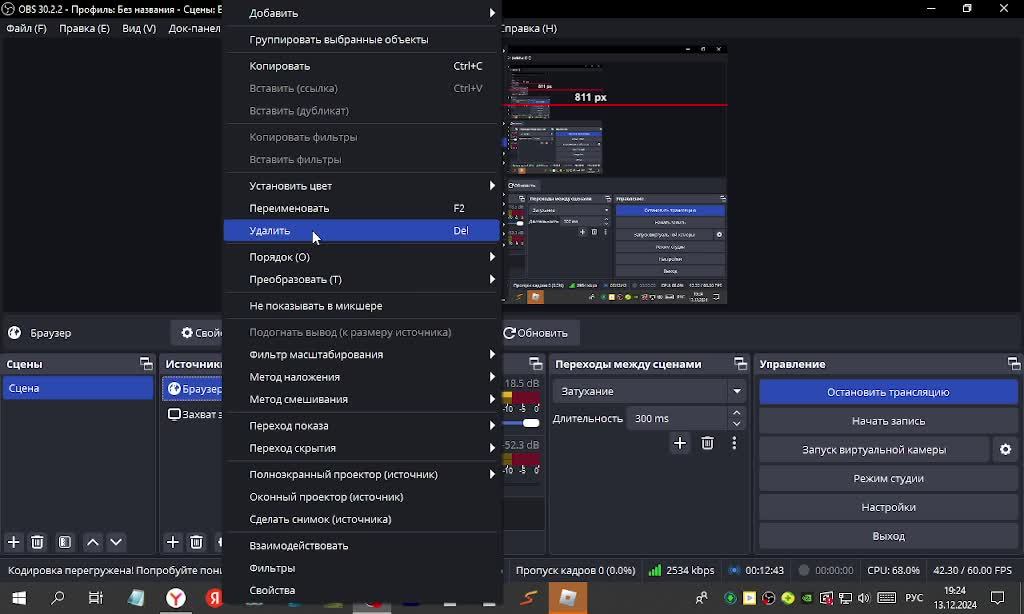This screenshot has height=614, width=1024.
Task: Open Оконный проектор (источник)
Action: point(361,497)
